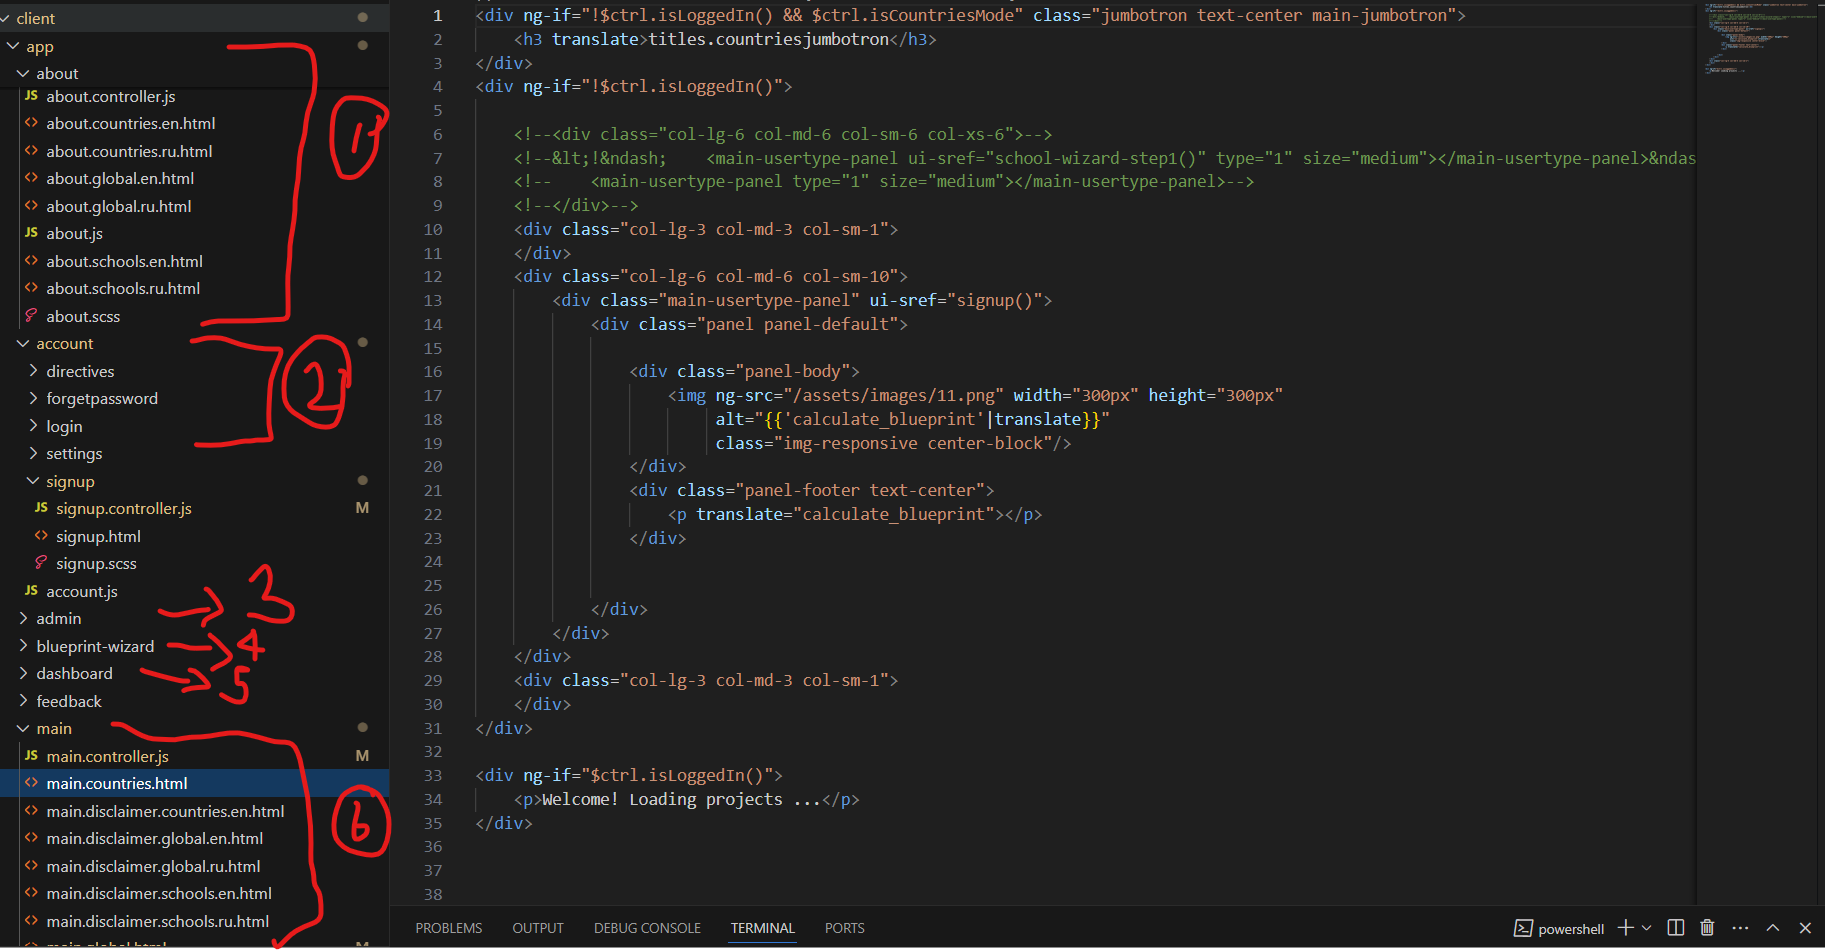1825x952 pixels.
Task: Select the powershell terminal shell icon
Action: 1525,928
